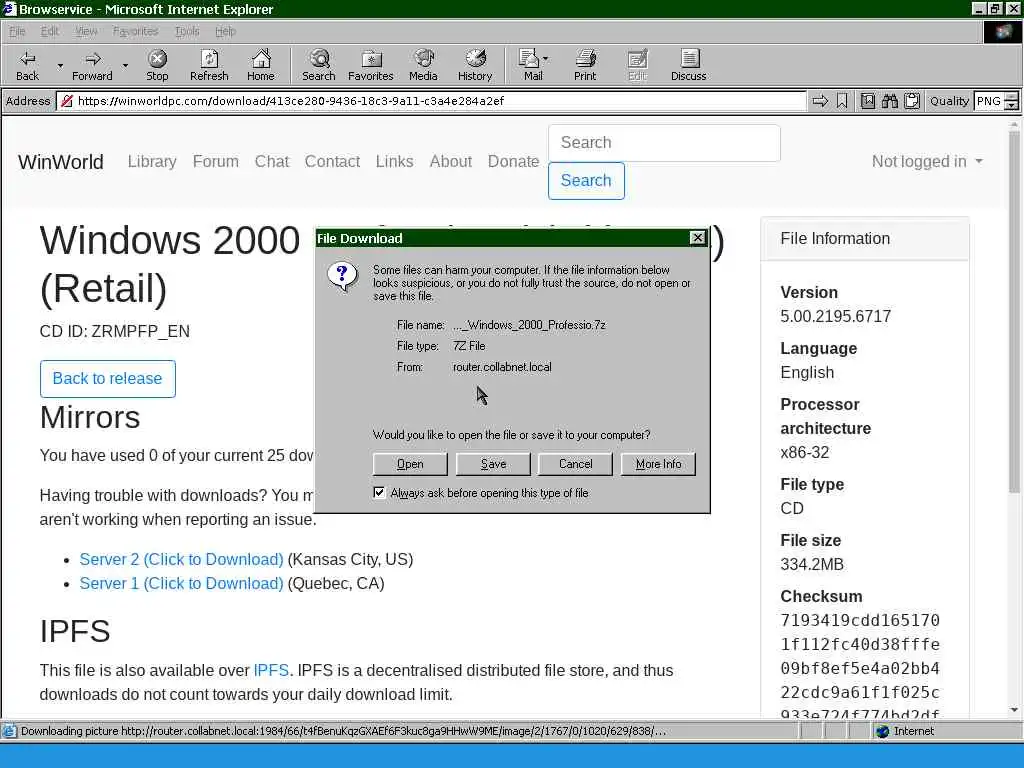Open the About nav link

[x=451, y=161]
